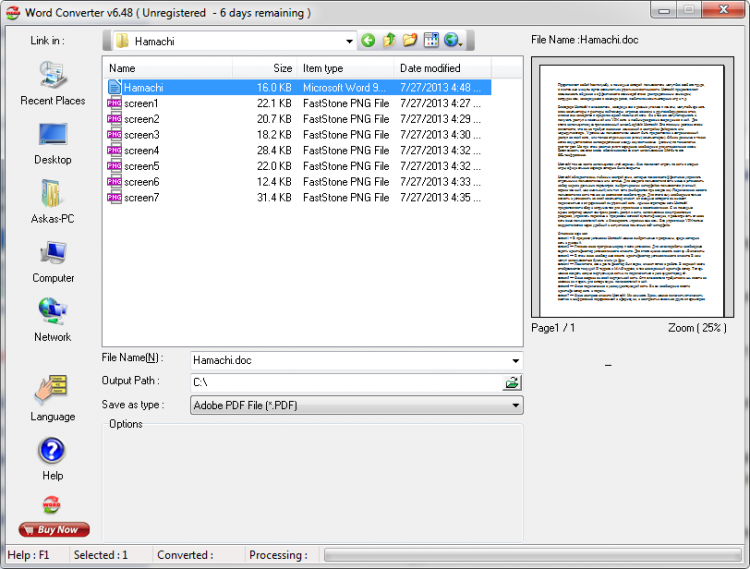
Task: Click the Selected : 1 status entry
Action: (100, 555)
